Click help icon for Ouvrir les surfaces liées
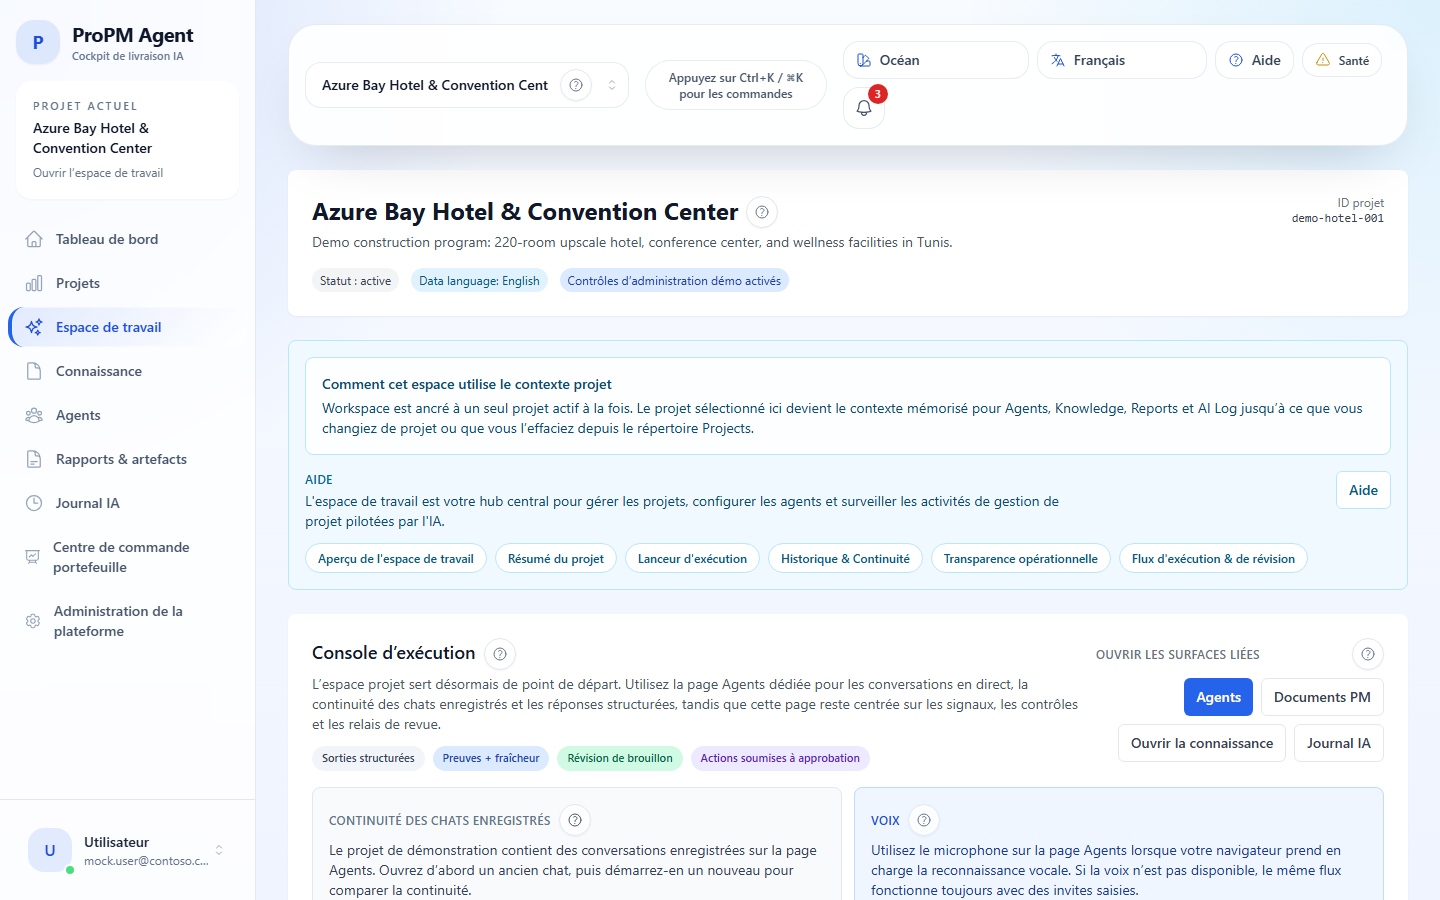1440x900 pixels. (x=1367, y=654)
